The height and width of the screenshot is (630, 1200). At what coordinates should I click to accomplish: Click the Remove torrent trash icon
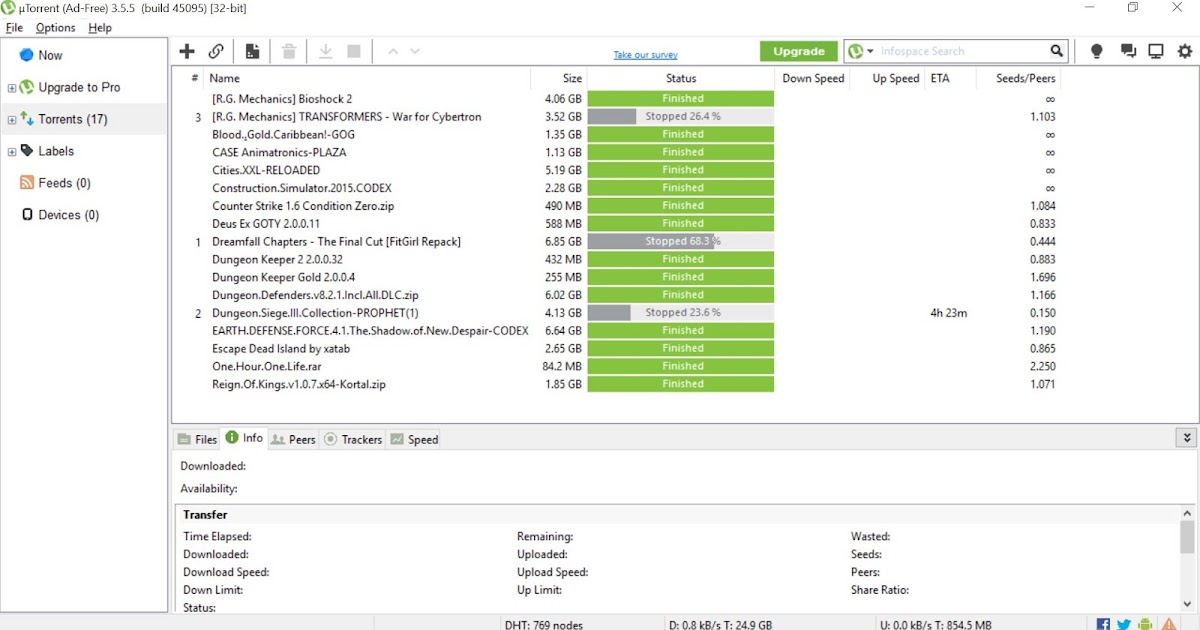pos(289,51)
